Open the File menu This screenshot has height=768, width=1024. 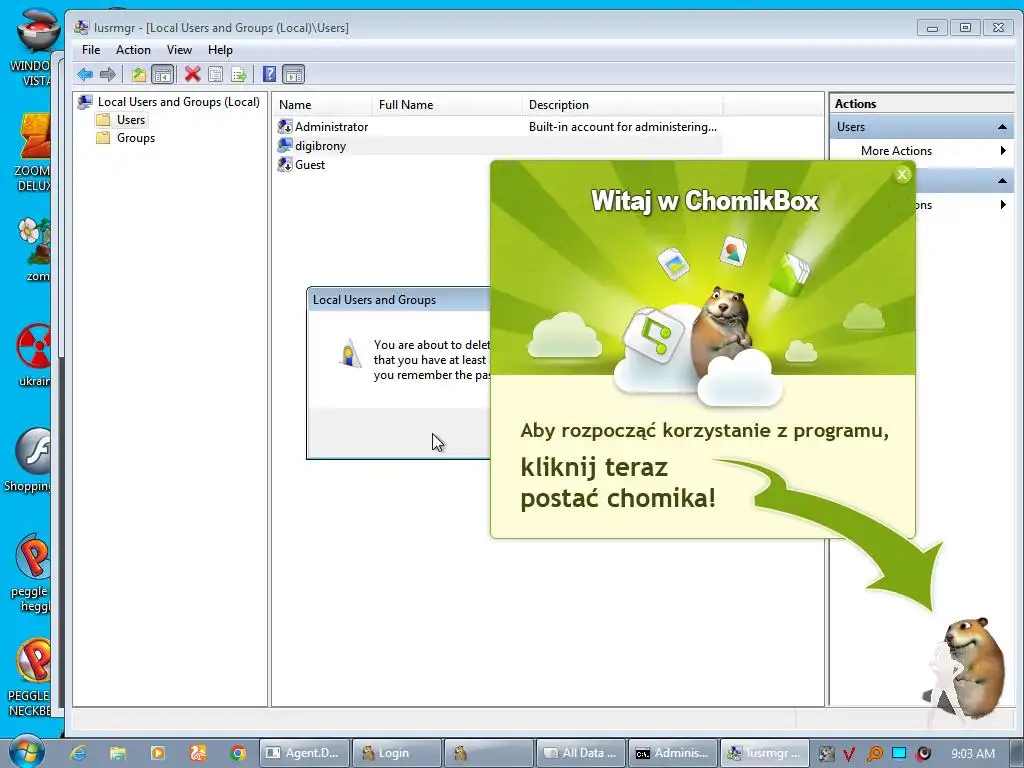pos(91,50)
